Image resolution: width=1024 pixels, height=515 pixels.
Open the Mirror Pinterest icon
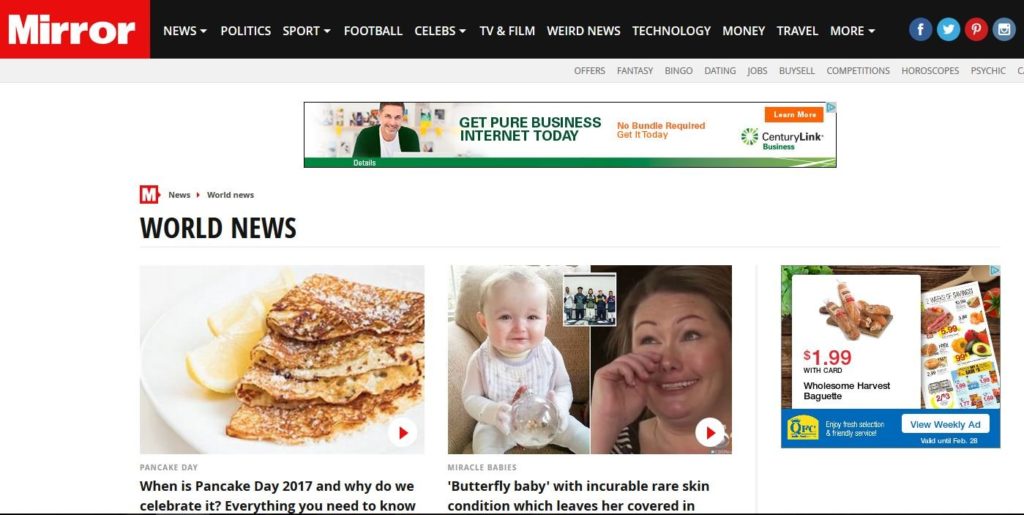pyautogui.click(x=976, y=29)
